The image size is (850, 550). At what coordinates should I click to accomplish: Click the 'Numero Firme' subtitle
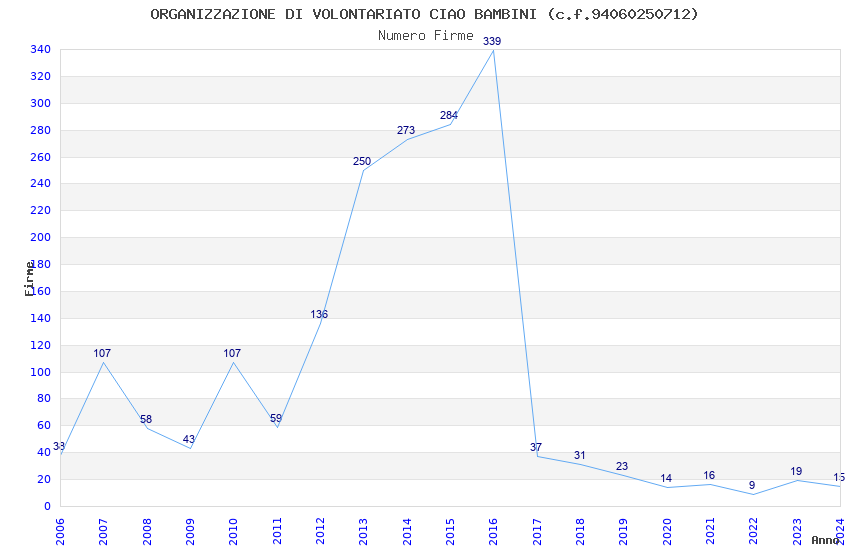pos(426,35)
